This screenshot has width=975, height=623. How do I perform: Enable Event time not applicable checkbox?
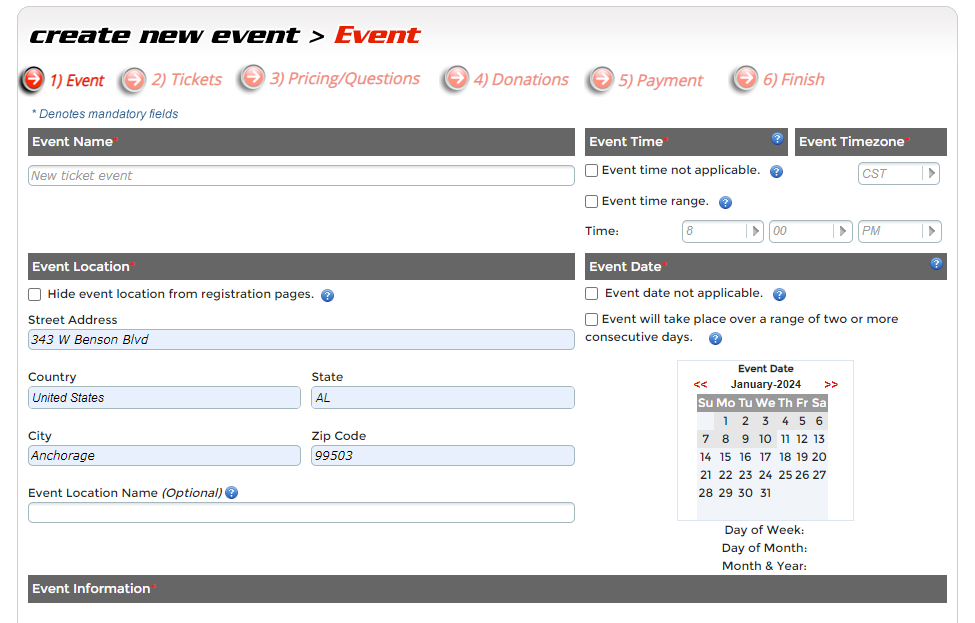coord(592,171)
